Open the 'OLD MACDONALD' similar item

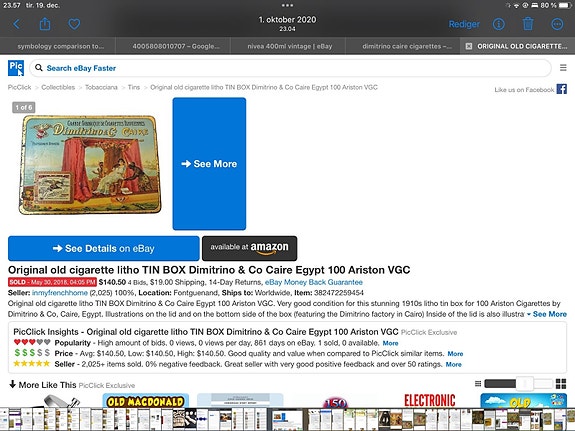pos(146,401)
